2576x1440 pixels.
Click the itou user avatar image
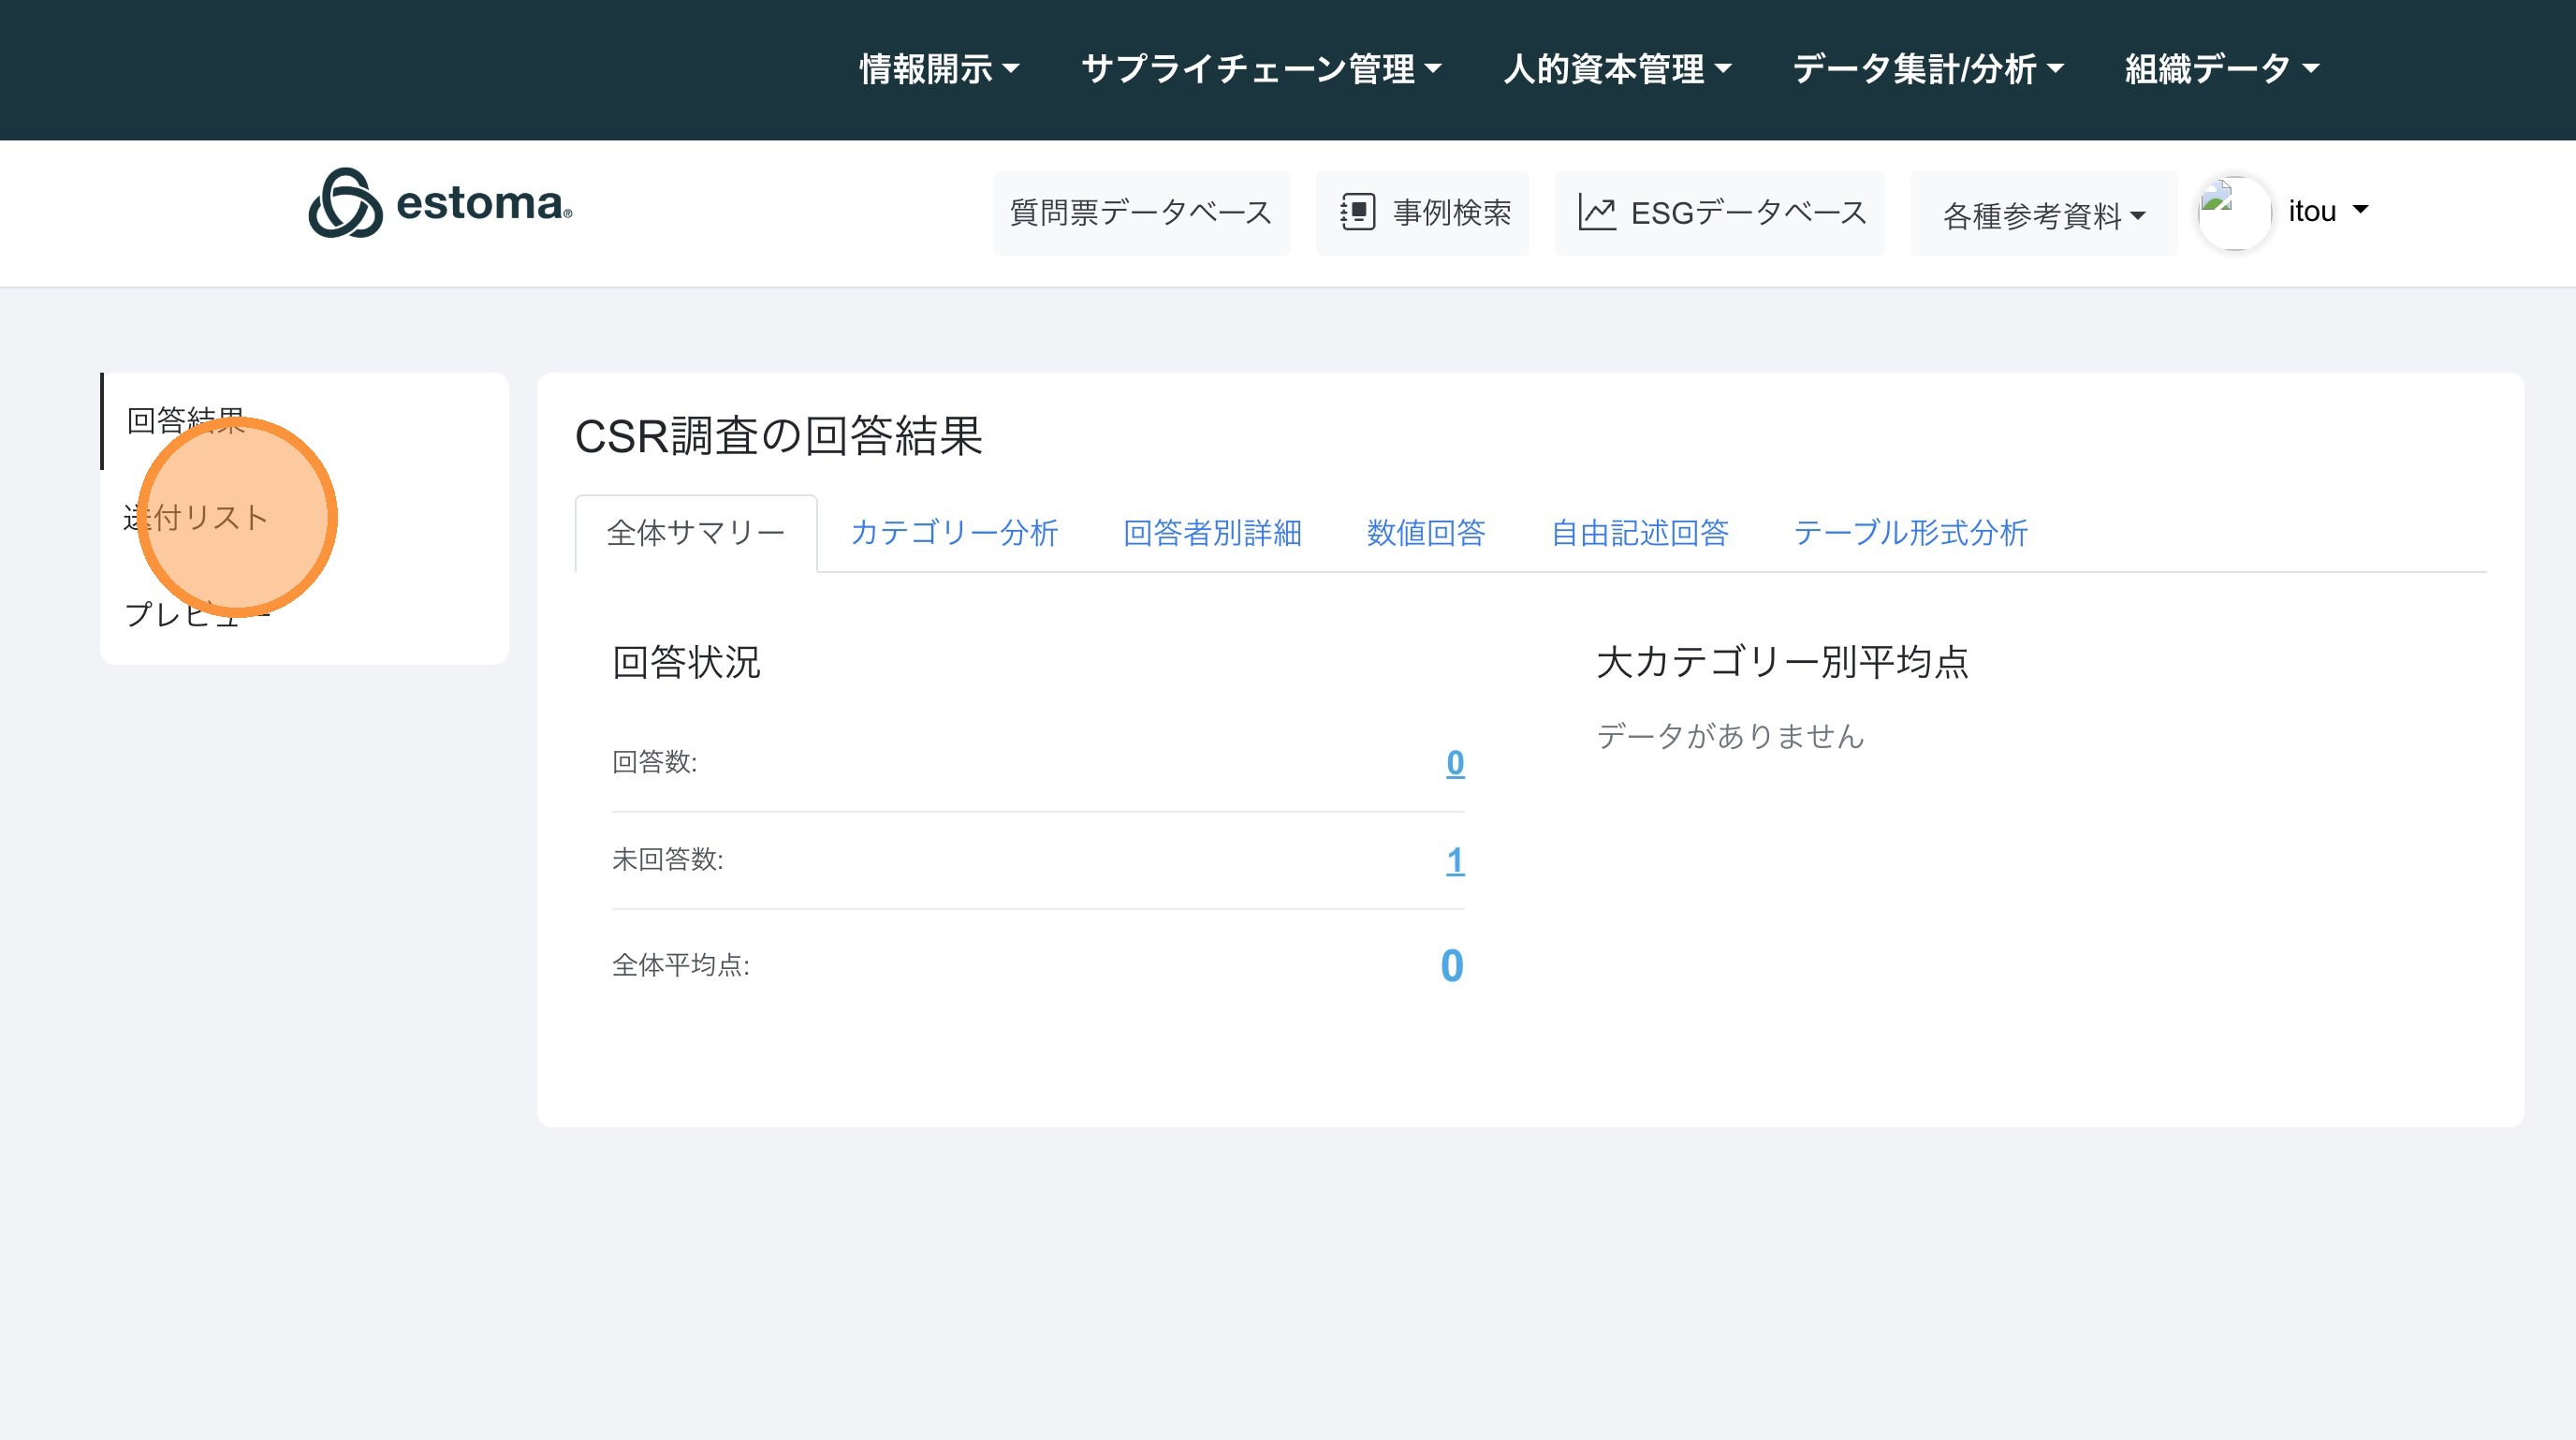2234,212
